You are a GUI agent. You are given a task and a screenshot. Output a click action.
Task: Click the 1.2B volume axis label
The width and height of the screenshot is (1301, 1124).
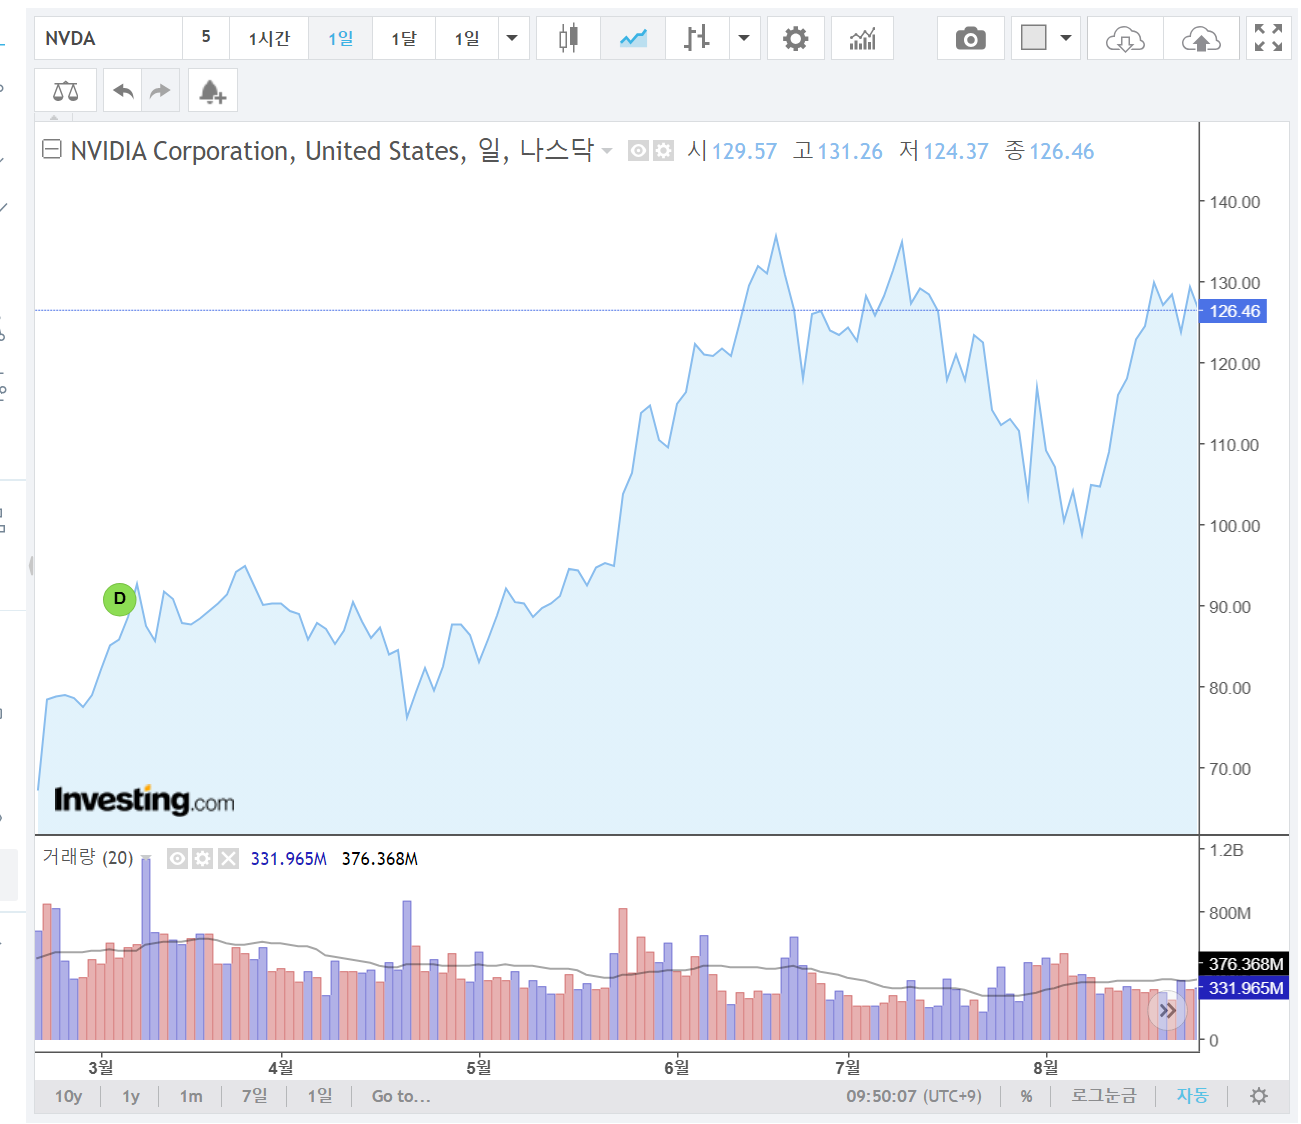pos(1226,850)
